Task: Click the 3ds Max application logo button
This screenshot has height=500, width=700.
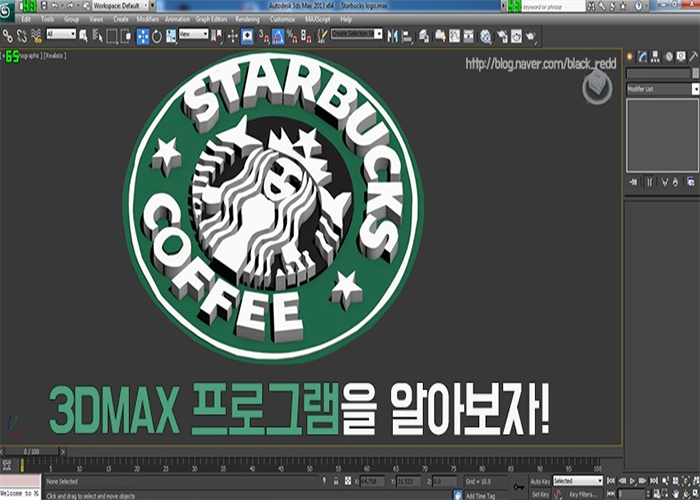Action: (7, 11)
